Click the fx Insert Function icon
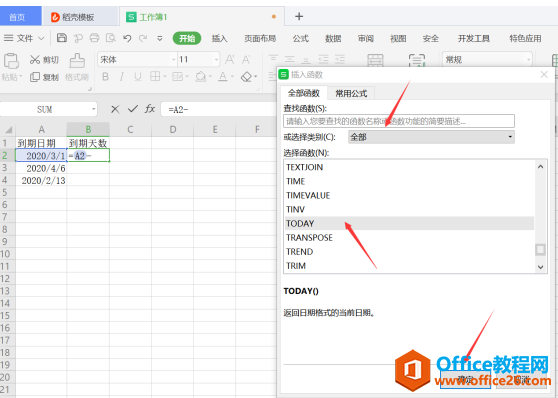 click(150, 109)
